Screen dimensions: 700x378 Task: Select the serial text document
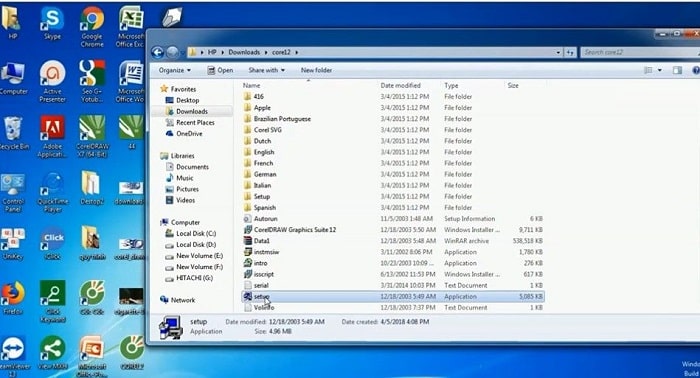click(x=256, y=285)
